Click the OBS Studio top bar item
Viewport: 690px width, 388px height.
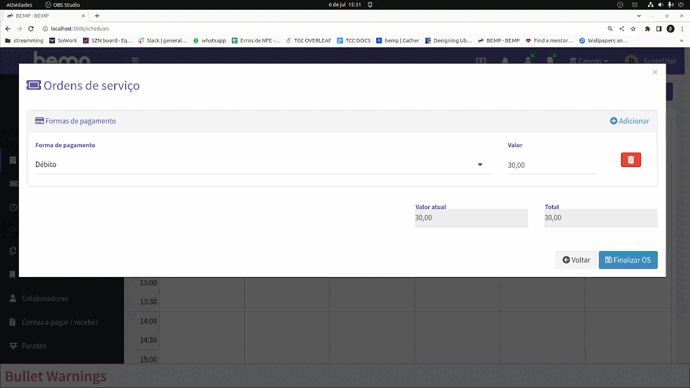click(x=62, y=5)
